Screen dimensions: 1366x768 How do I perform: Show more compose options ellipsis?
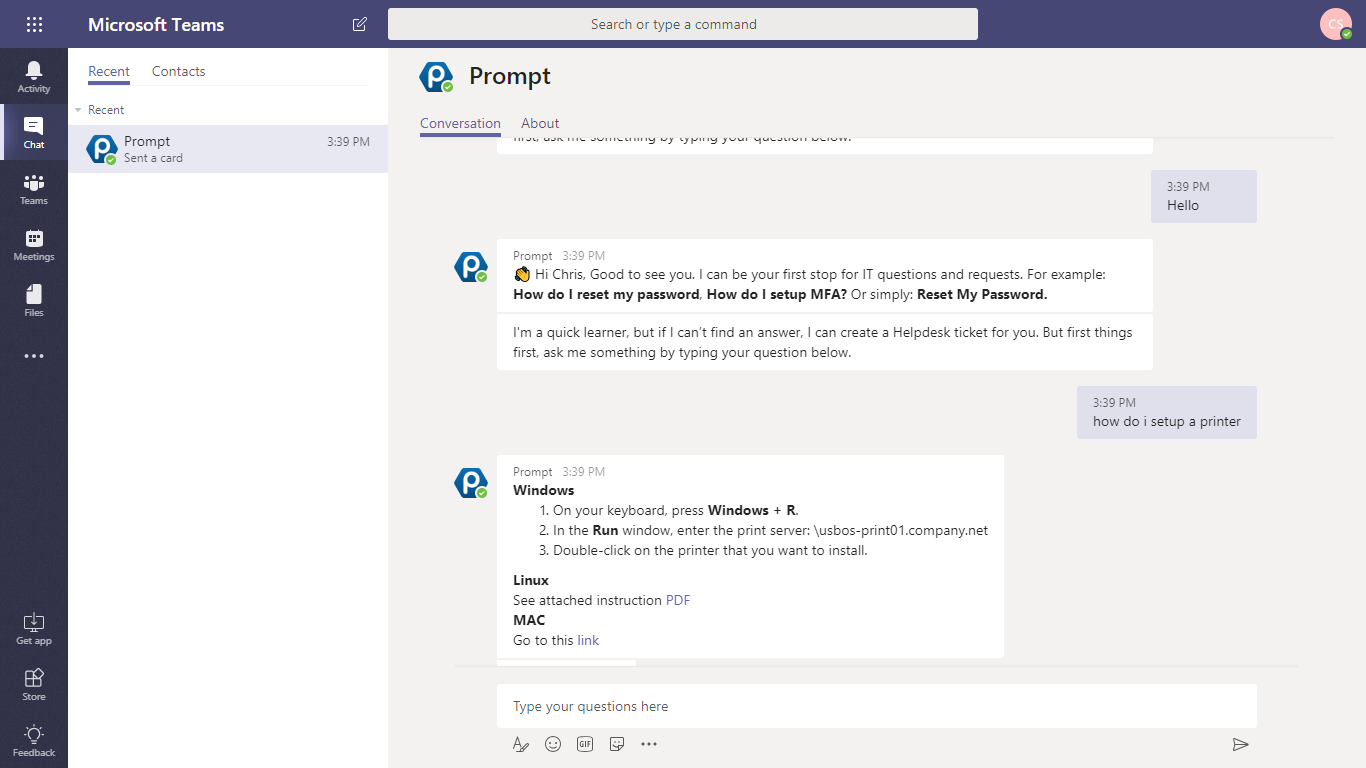point(649,744)
